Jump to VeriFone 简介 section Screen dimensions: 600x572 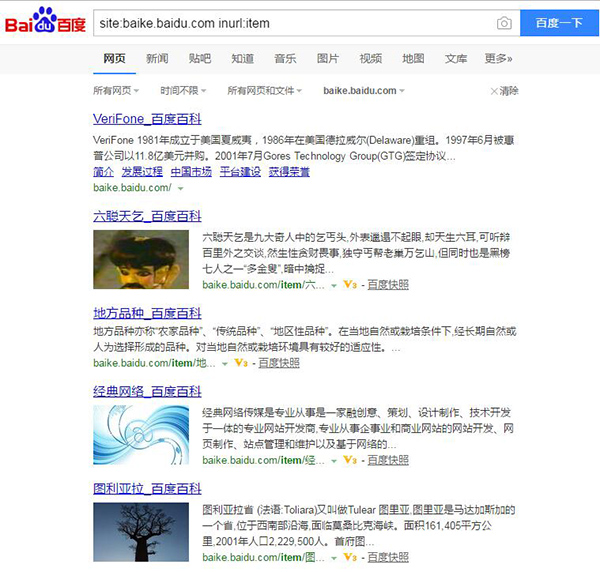103,172
